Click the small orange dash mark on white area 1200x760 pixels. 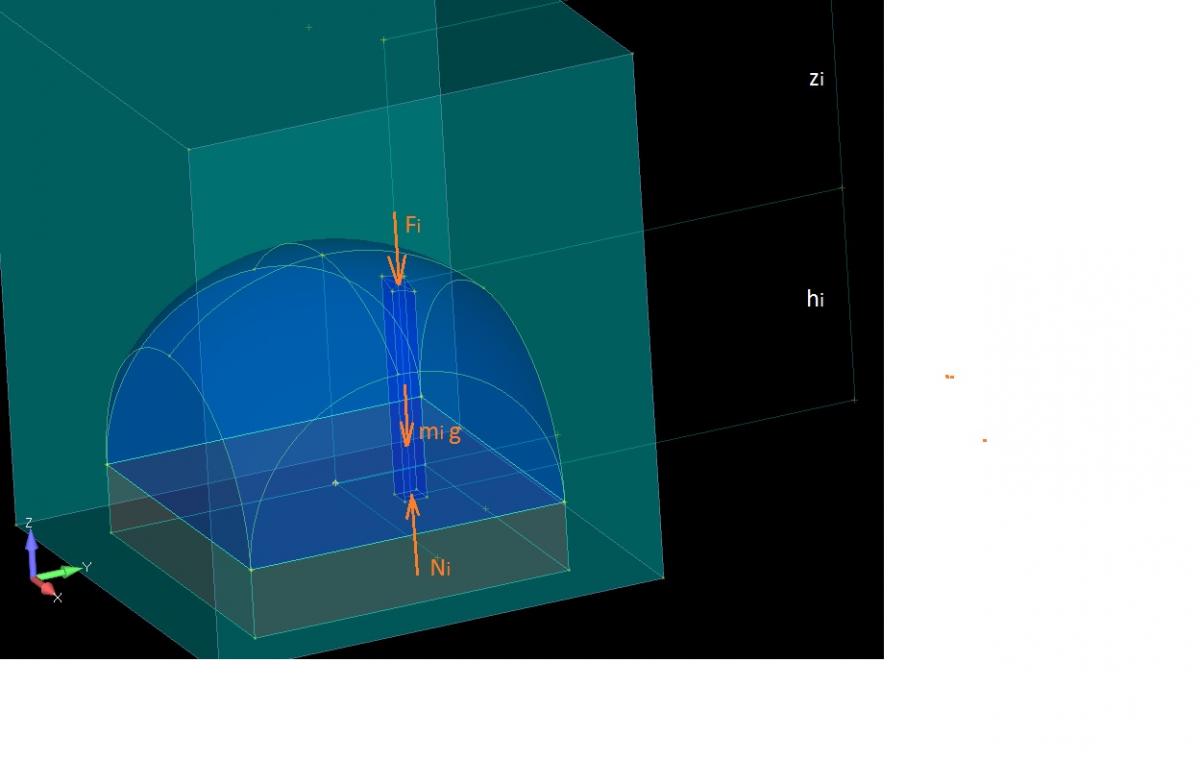point(950,377)
